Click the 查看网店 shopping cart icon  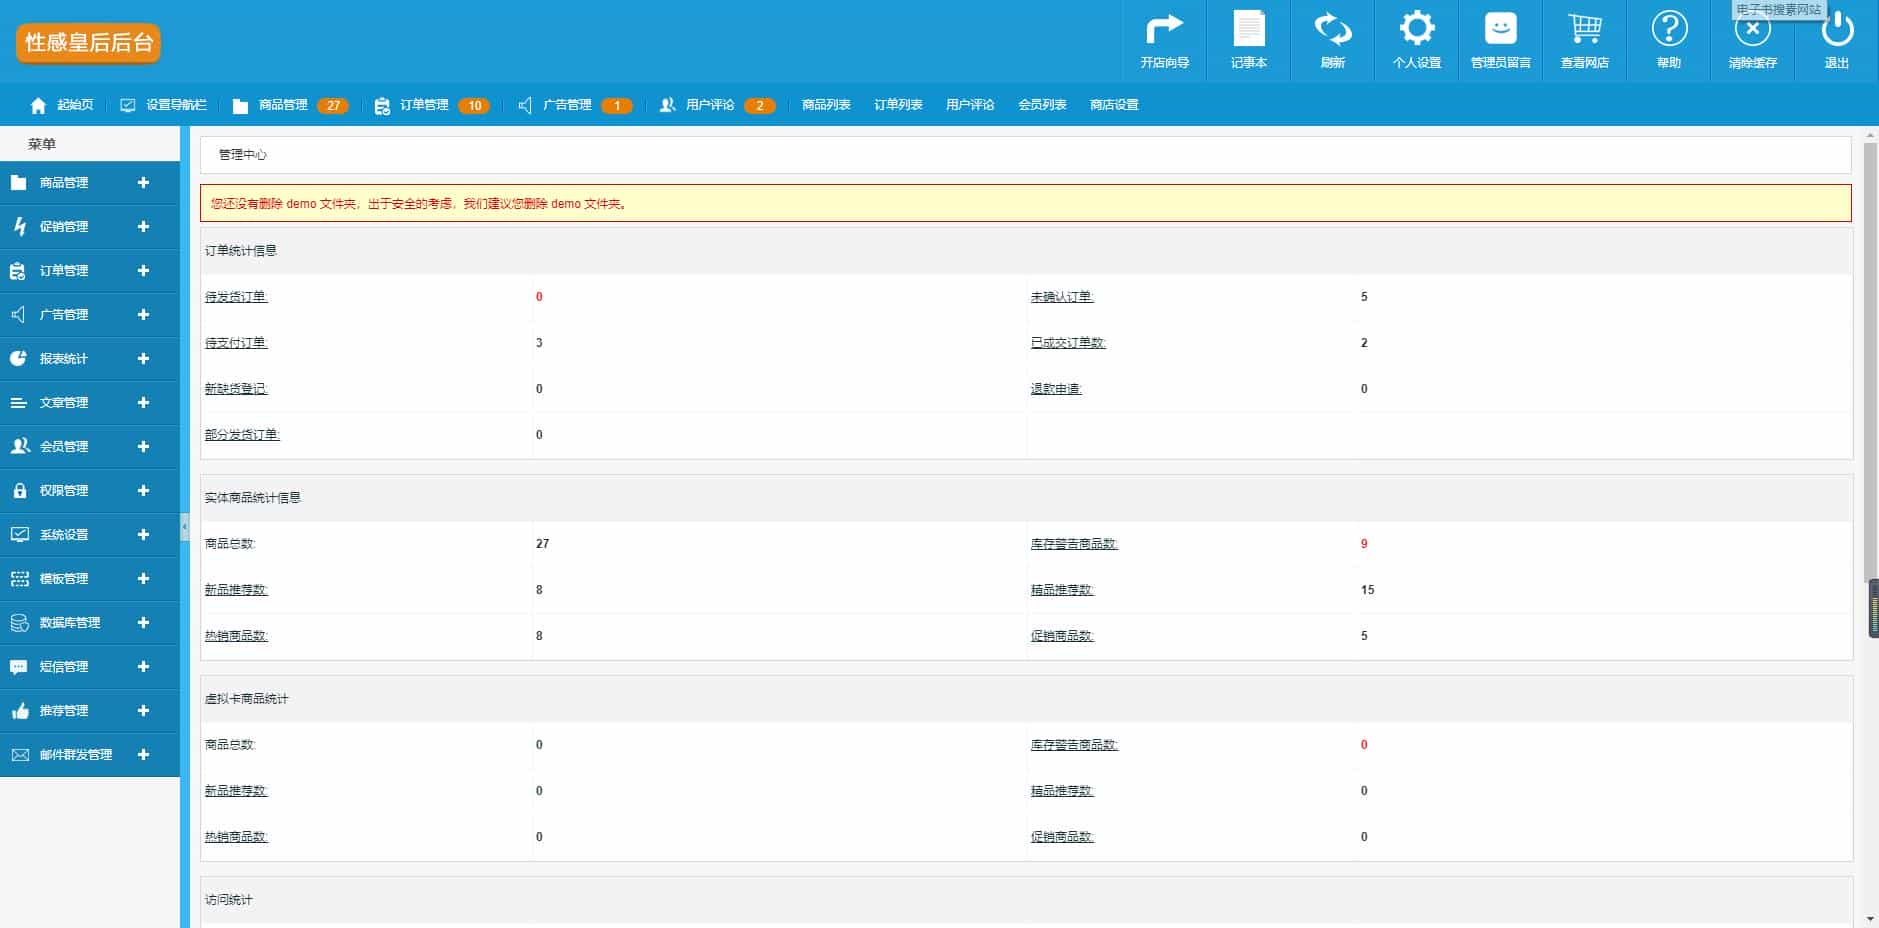point(1584,30)
